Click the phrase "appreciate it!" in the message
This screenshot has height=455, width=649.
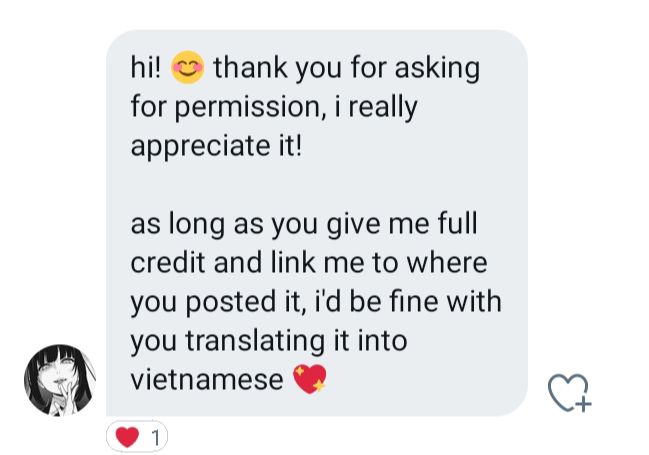[x=216, y=146]
